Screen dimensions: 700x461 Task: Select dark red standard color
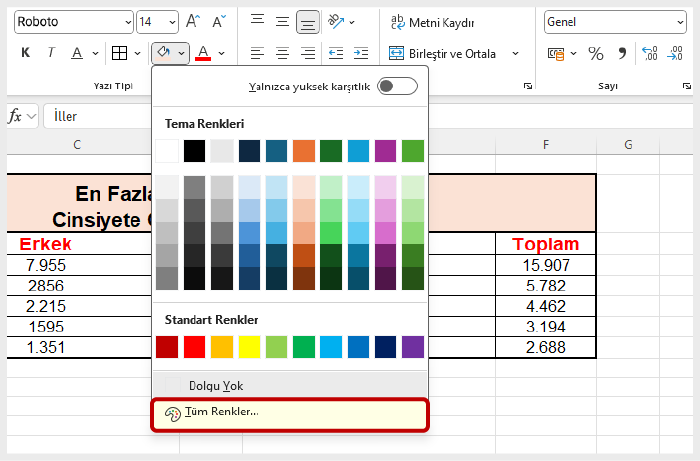point(167,347)
